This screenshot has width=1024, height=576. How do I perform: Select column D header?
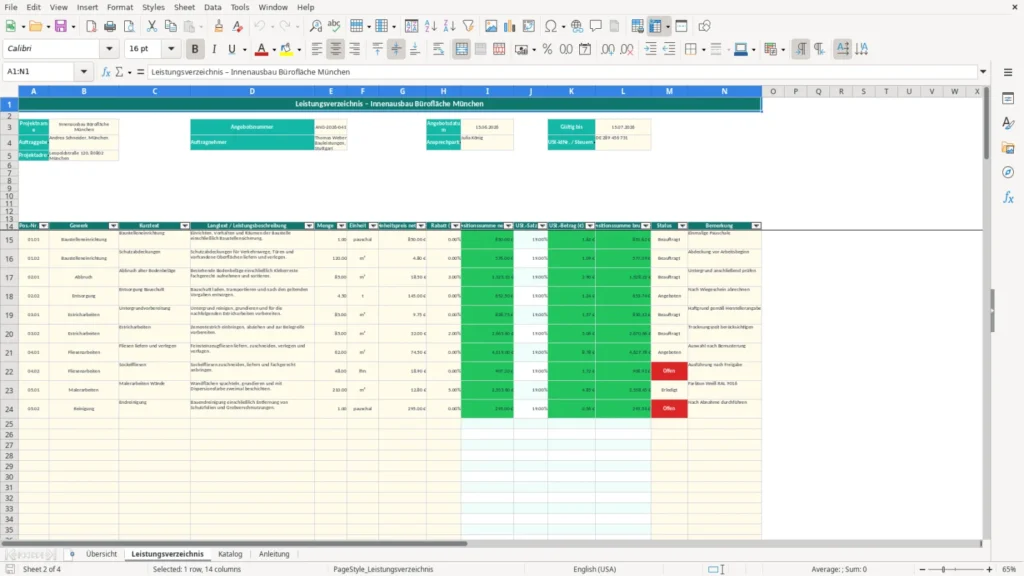click(252, 91)
